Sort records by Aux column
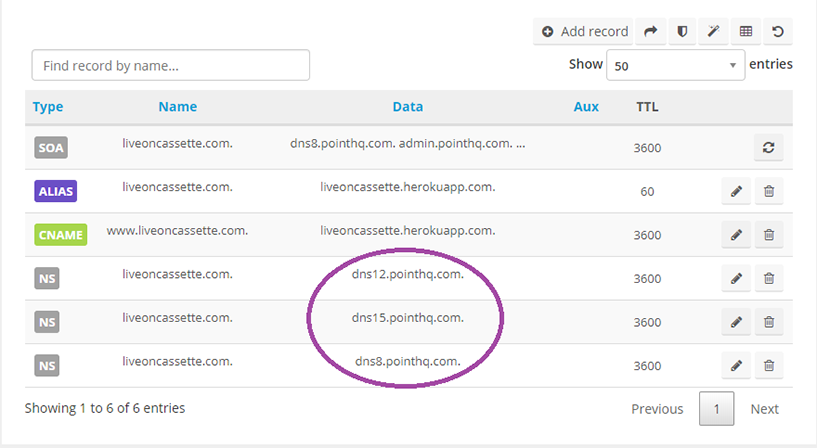The height and width of the screenshot is (448, 817). click(x=586, y=107)
